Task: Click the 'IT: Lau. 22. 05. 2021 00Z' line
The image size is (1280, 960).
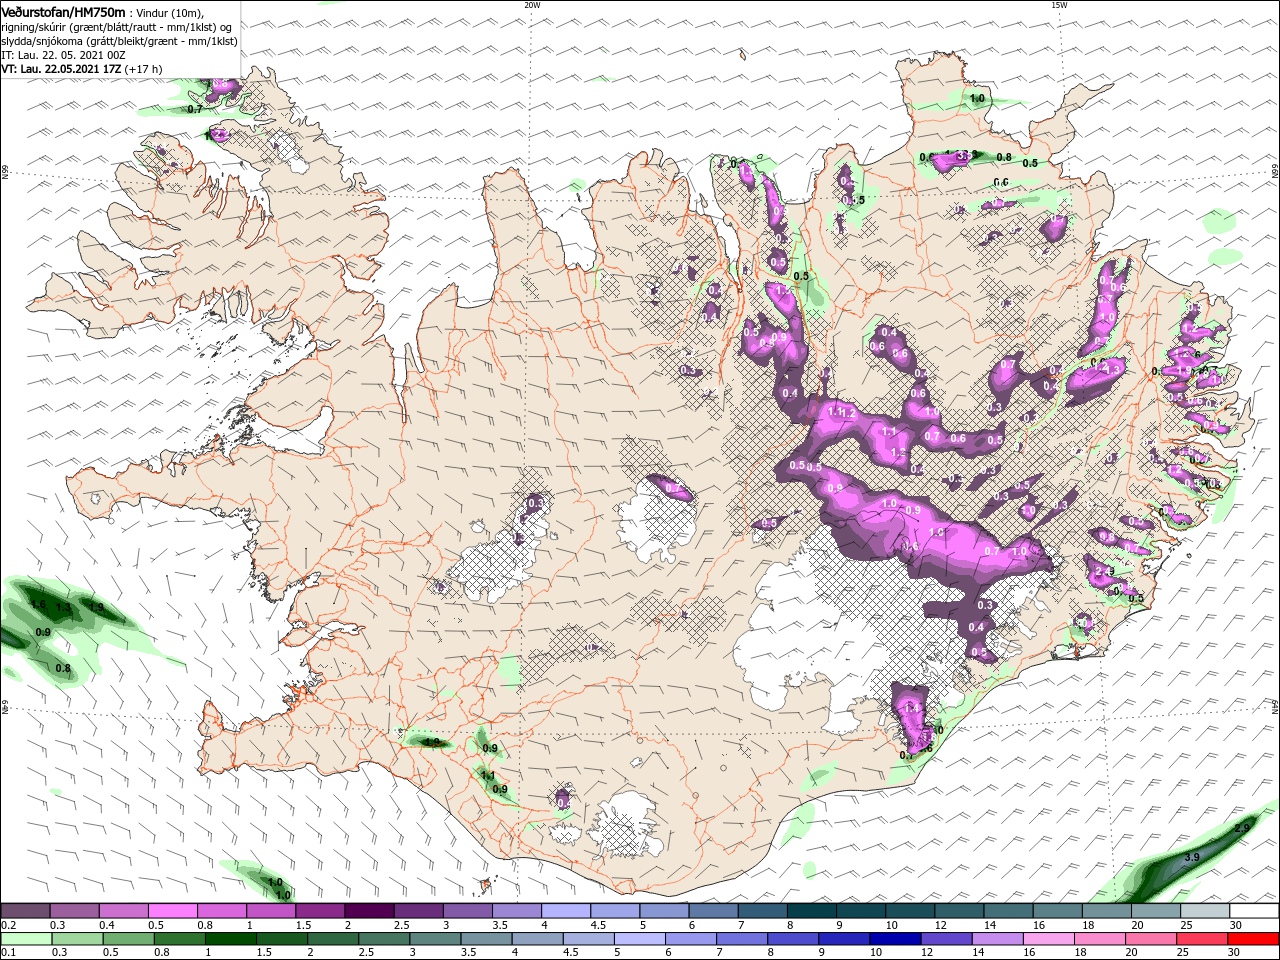Action: tap(62, 55)
